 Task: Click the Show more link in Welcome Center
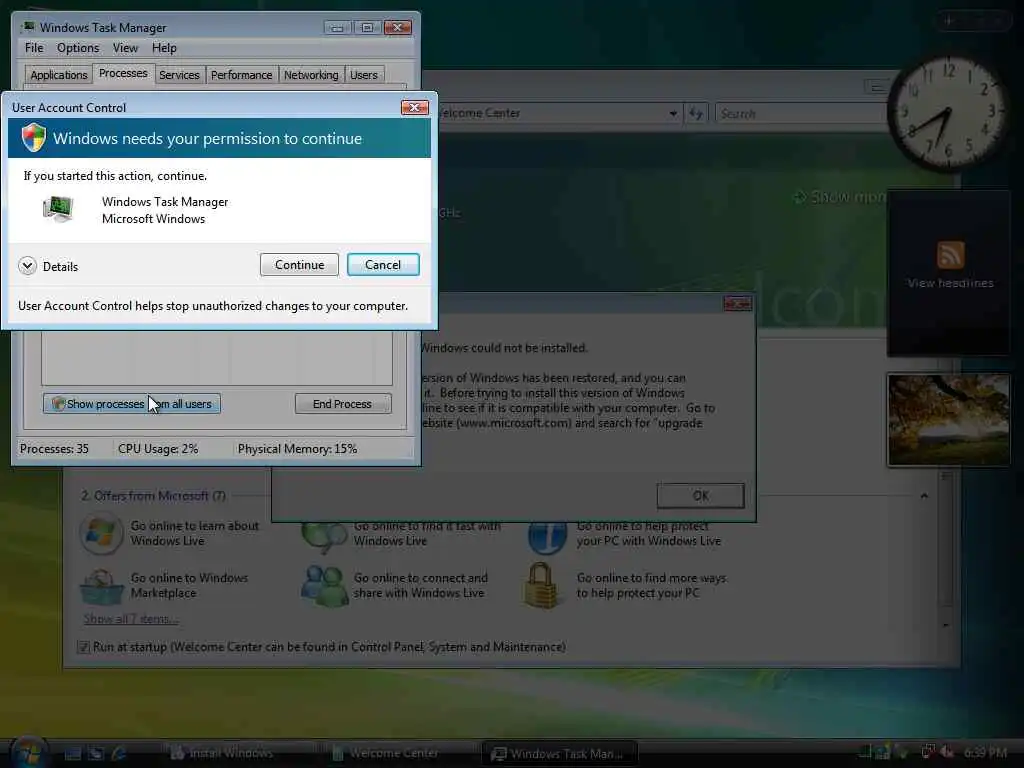click(841, 197)
